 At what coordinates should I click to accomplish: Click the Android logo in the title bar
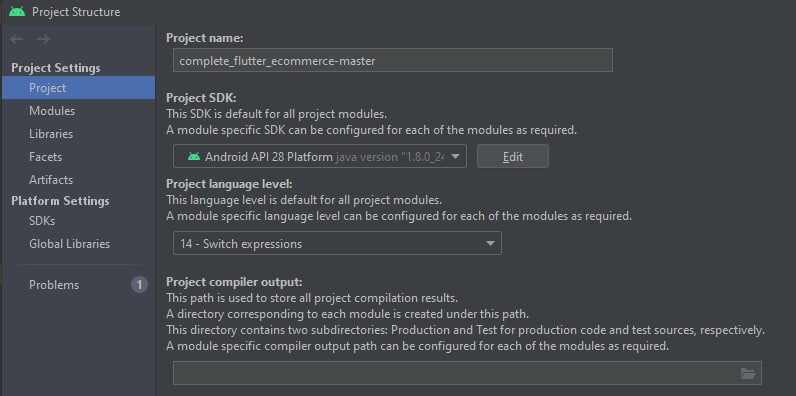pyautogui.click(x=17, y=11)
